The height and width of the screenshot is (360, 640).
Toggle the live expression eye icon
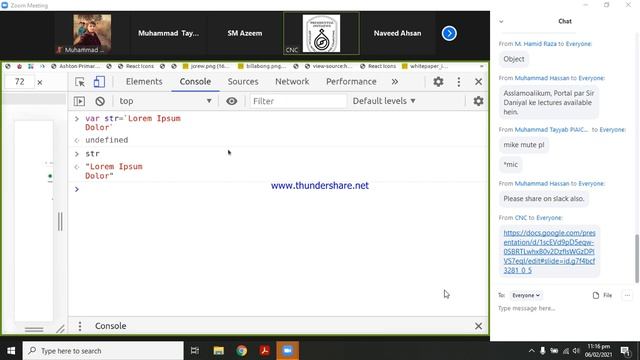tap(231, 101)
